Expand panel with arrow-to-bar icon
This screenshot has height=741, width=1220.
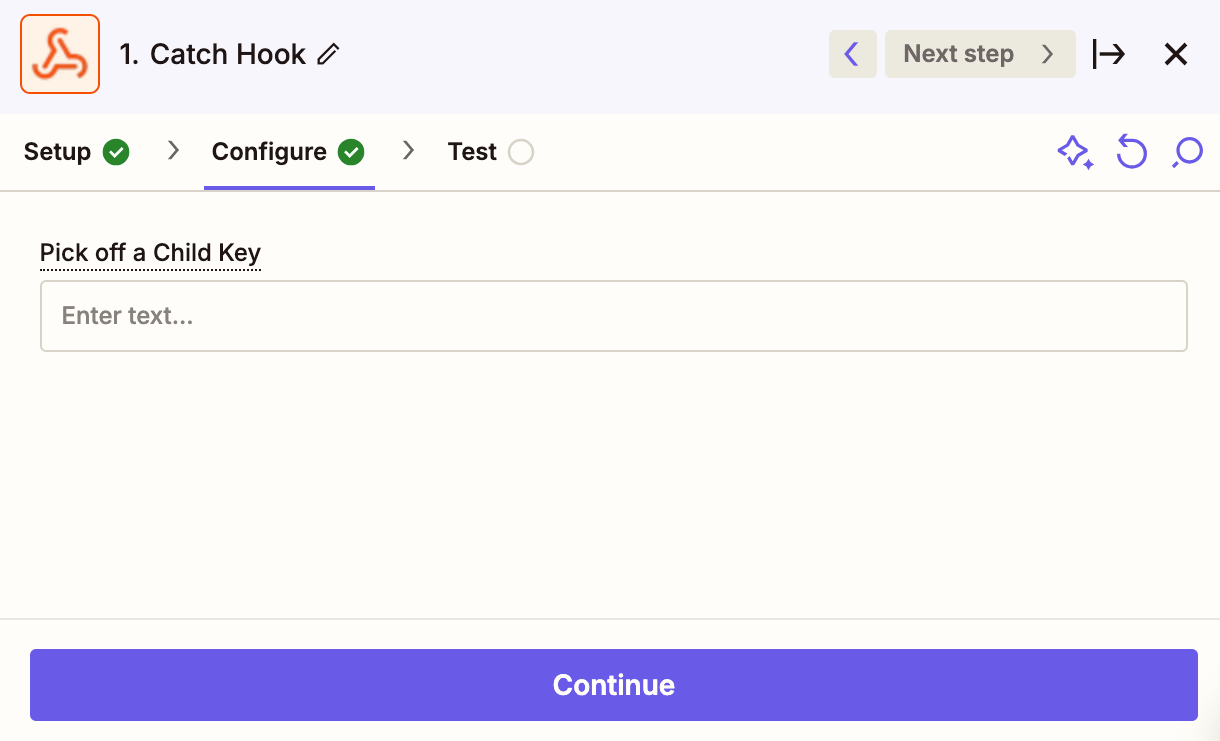1109,54
